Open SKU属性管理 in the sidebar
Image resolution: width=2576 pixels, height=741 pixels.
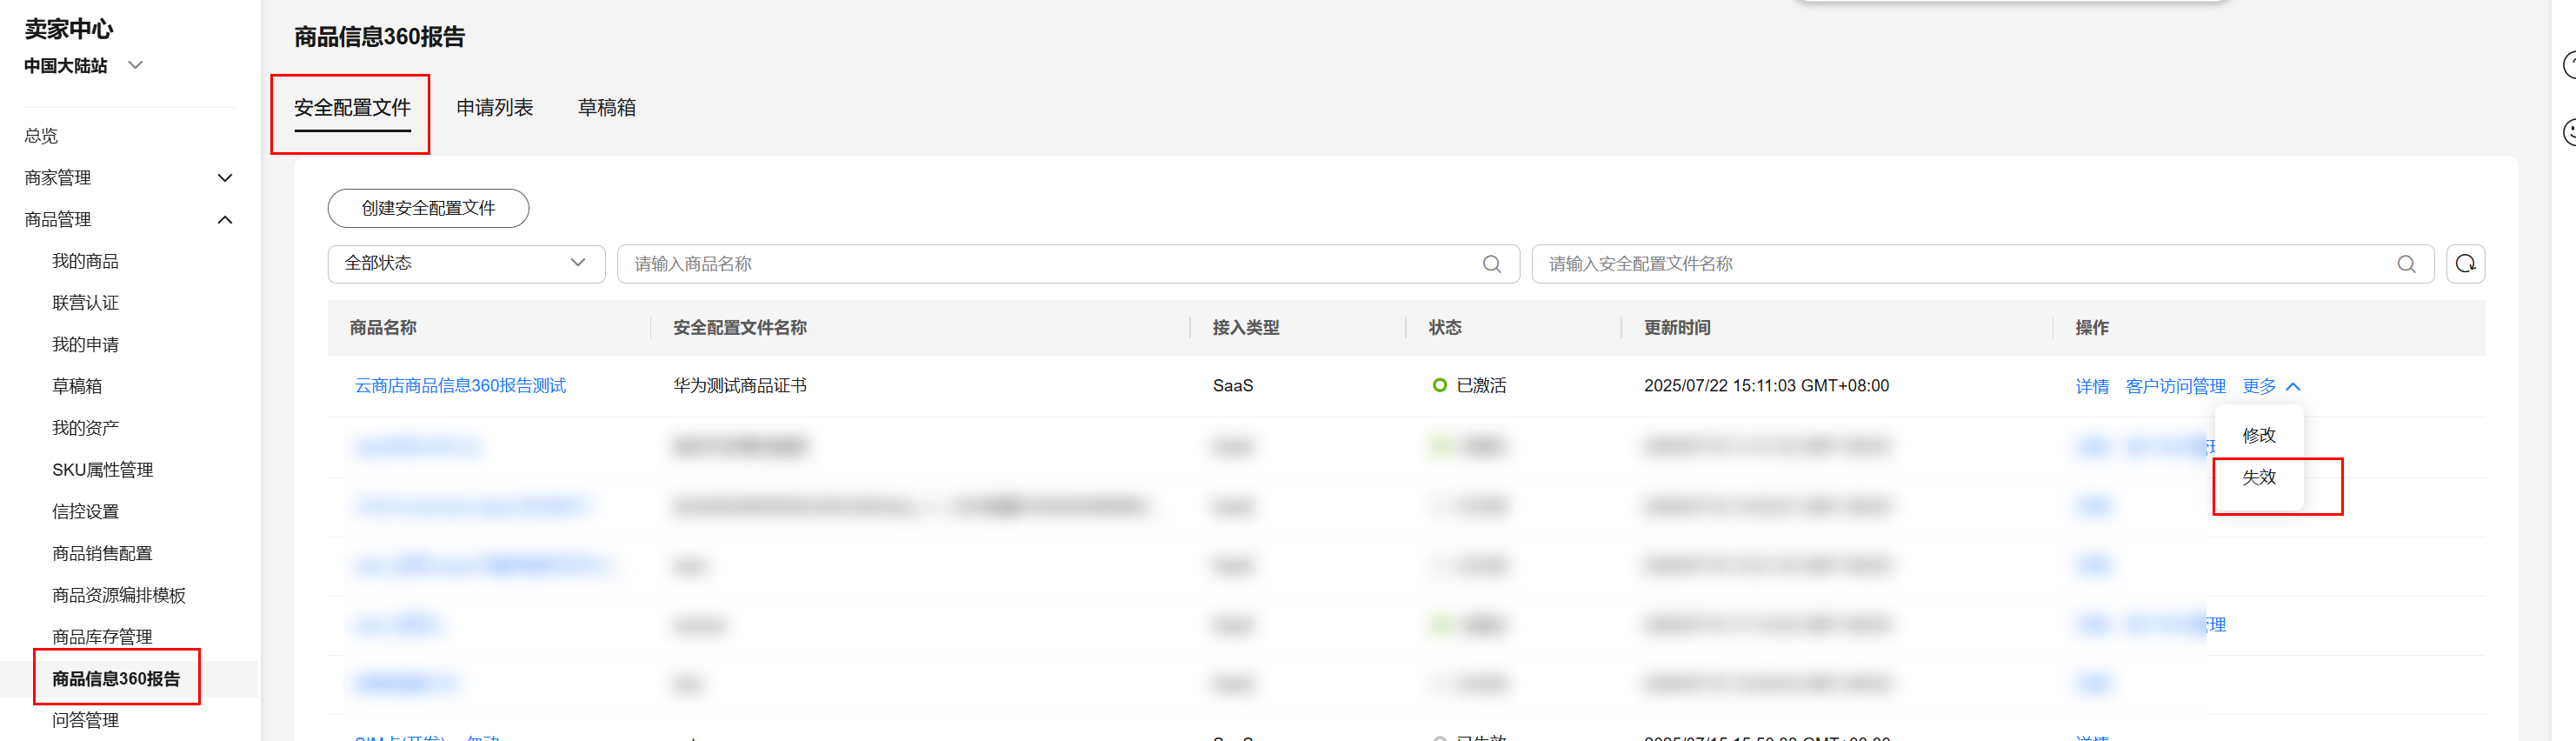click(x=102, y=470)
